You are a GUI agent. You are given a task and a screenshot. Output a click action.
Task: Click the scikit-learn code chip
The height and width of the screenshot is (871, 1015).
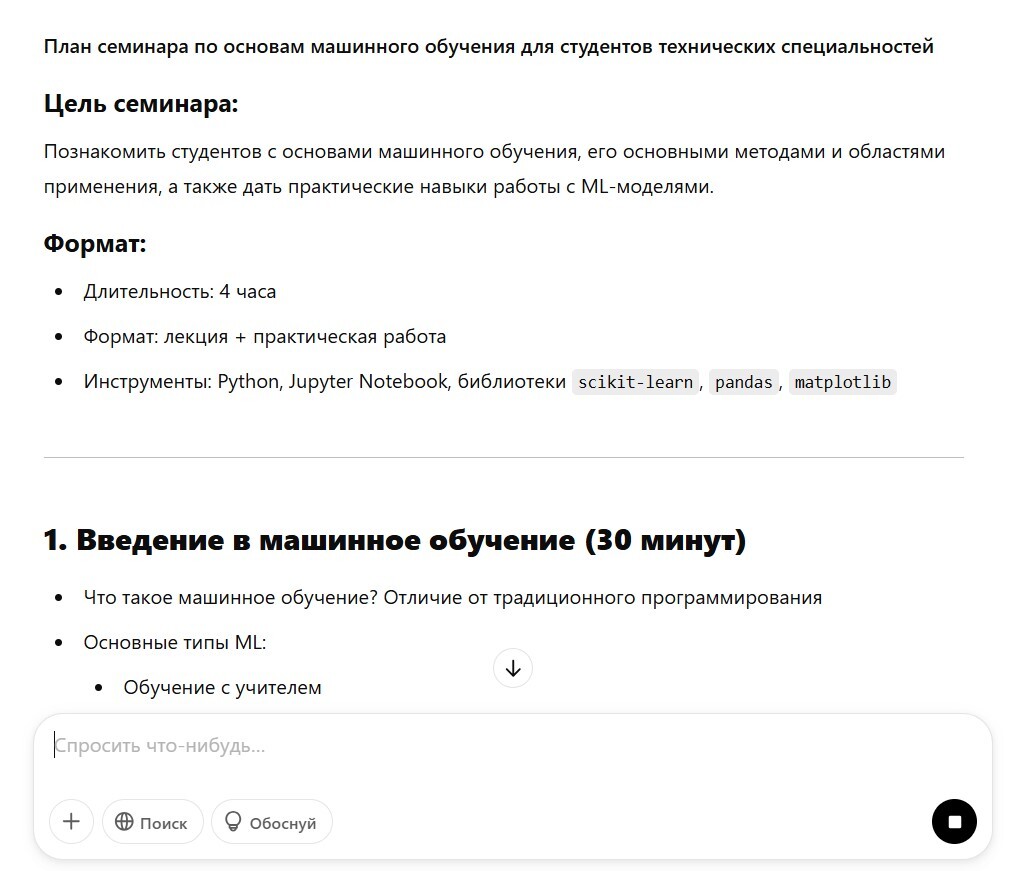[635, 382]
